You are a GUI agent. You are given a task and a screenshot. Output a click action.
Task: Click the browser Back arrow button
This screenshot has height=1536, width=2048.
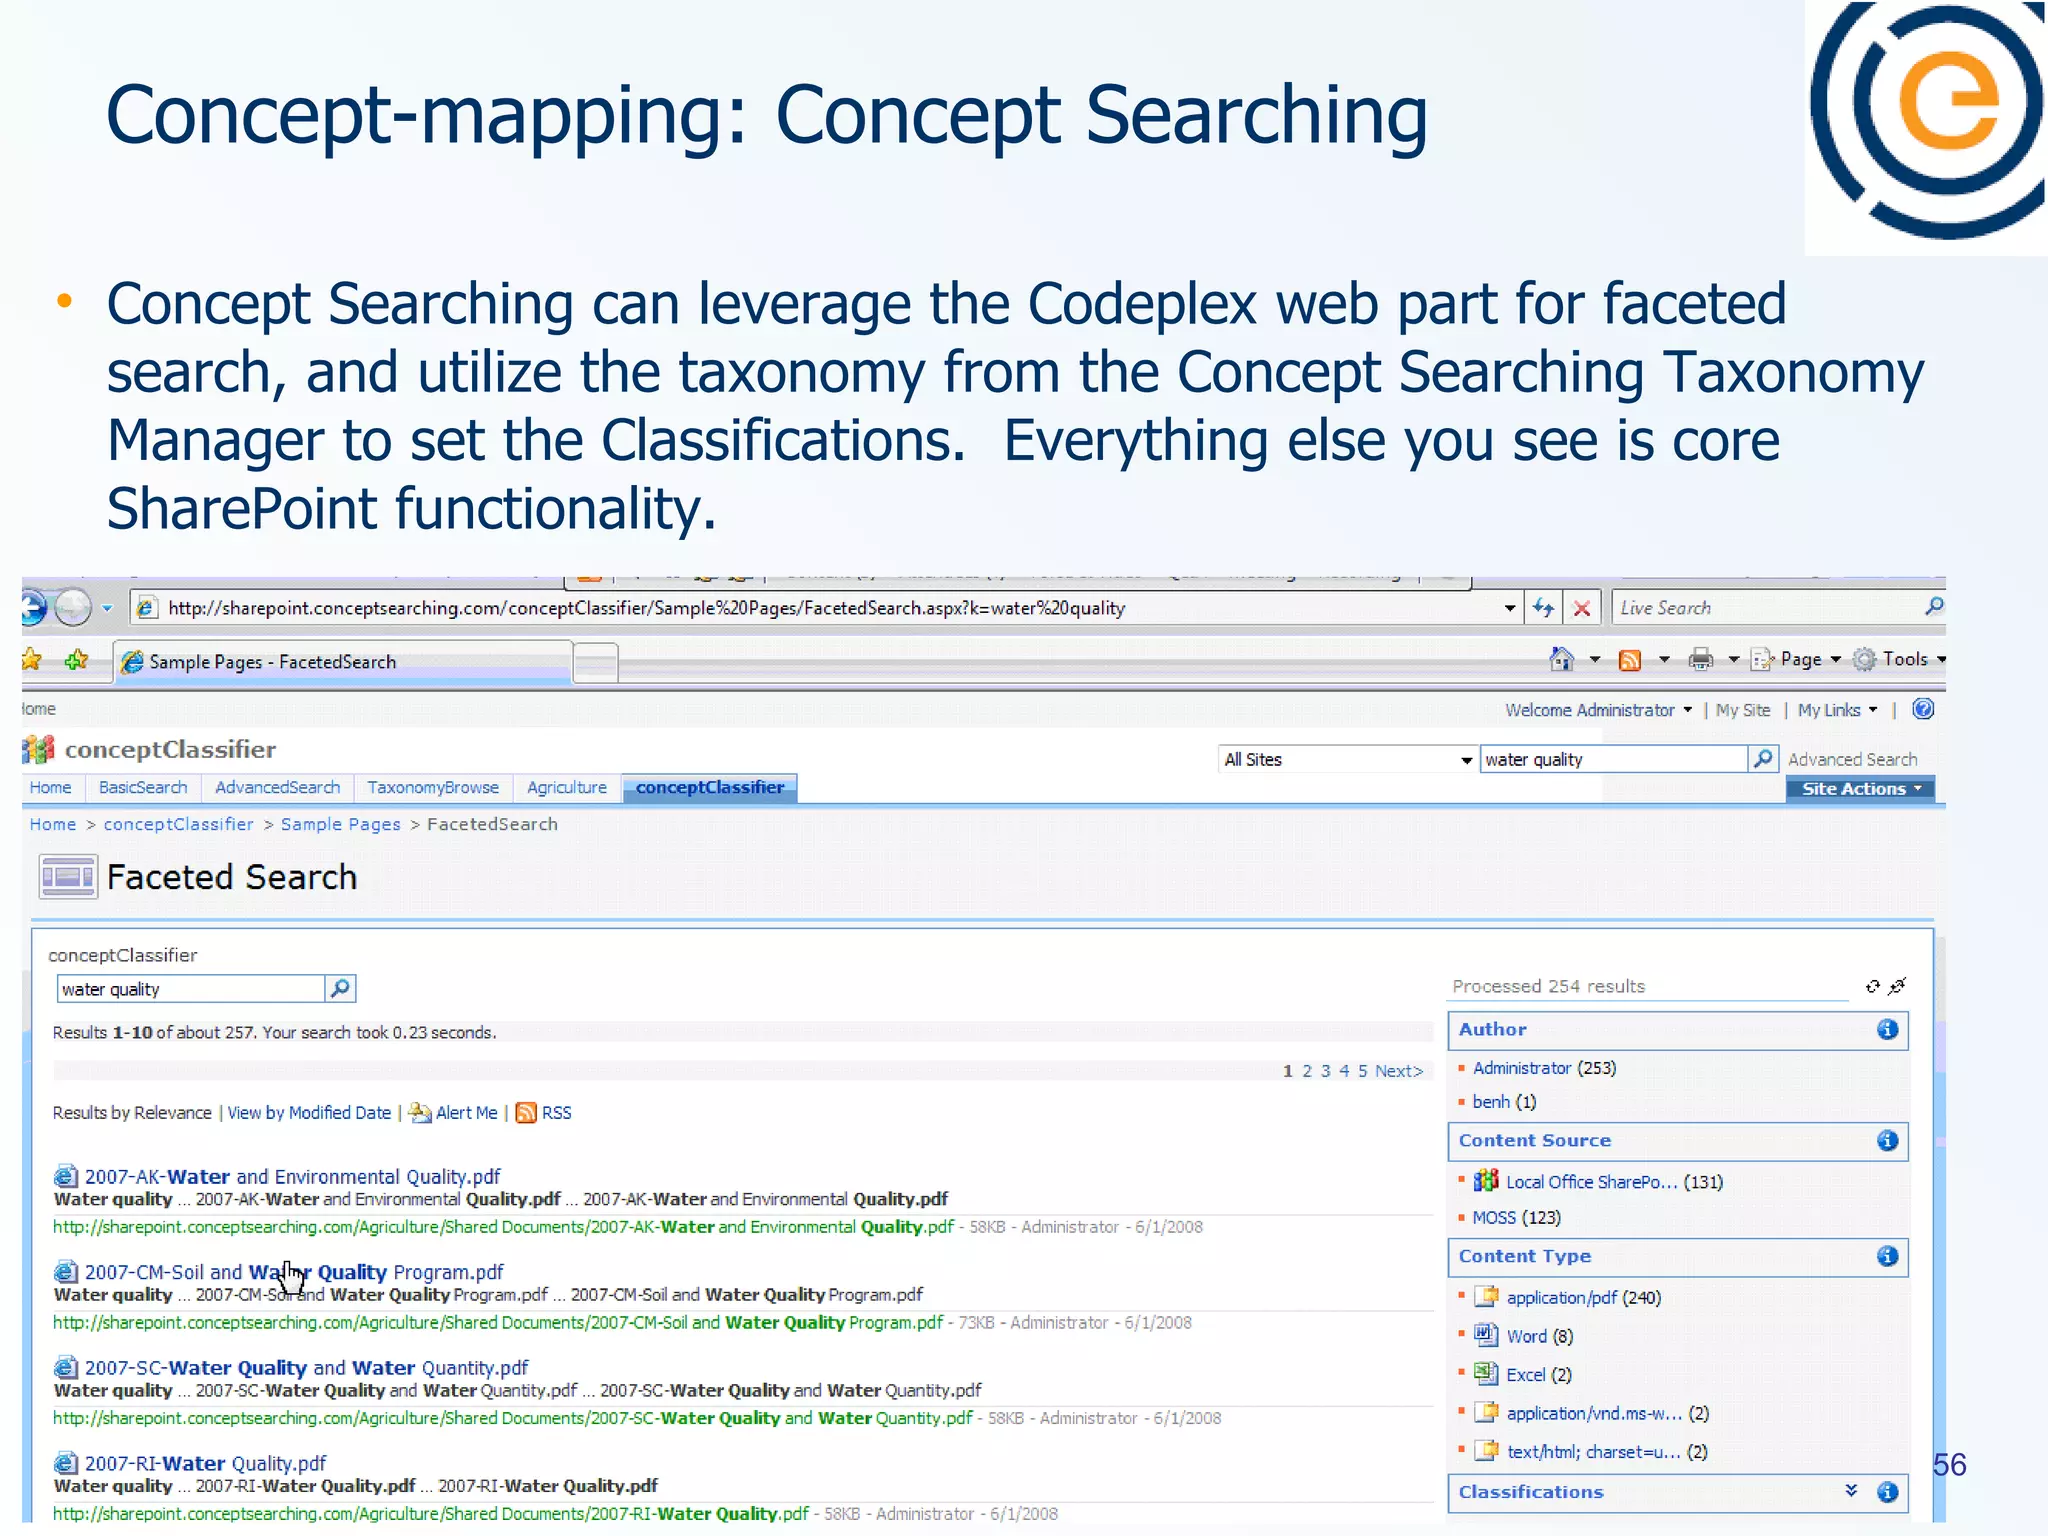coord(33,607)
